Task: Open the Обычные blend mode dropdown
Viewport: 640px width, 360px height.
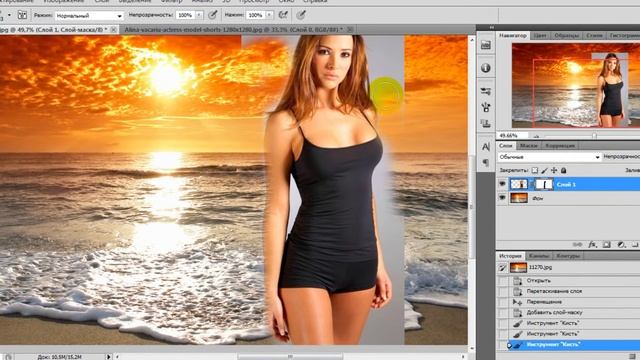Action: 549,157
